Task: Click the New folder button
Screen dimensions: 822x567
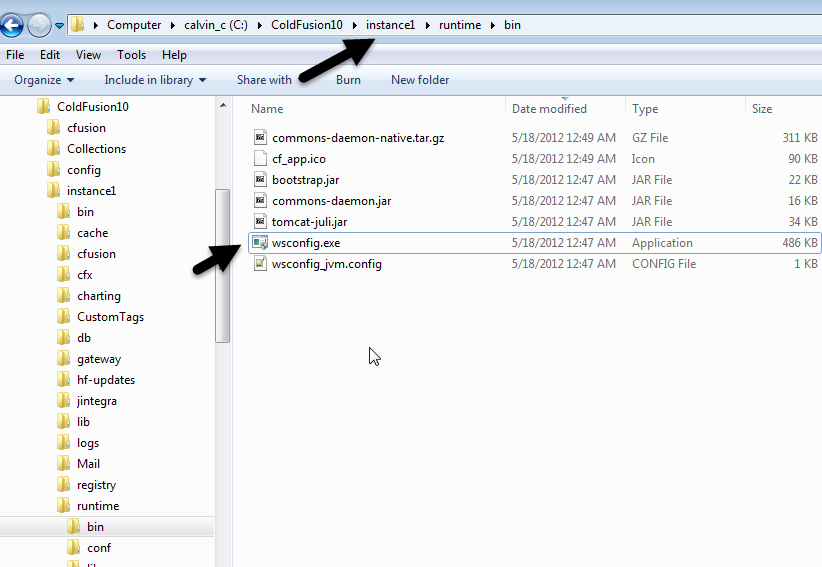Action: tap(420, 80)
